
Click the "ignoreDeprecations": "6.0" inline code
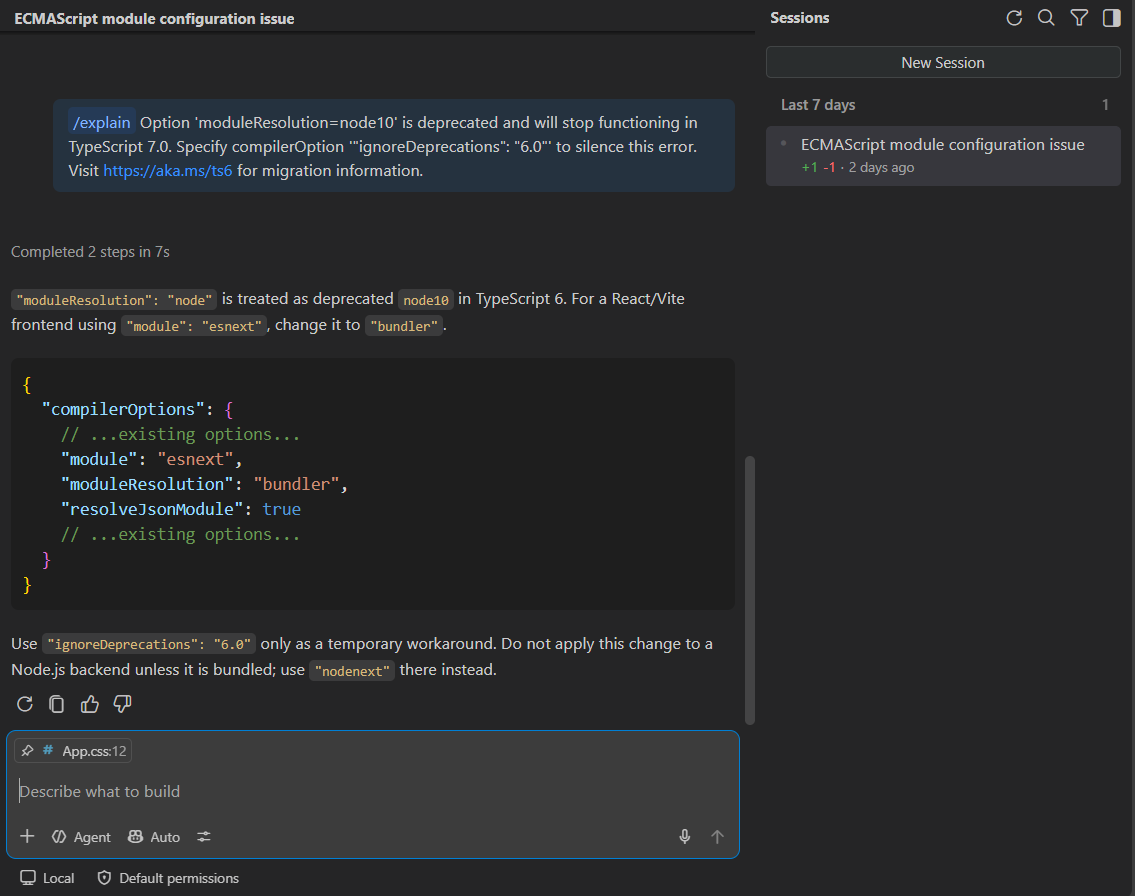tap(149, 644)
